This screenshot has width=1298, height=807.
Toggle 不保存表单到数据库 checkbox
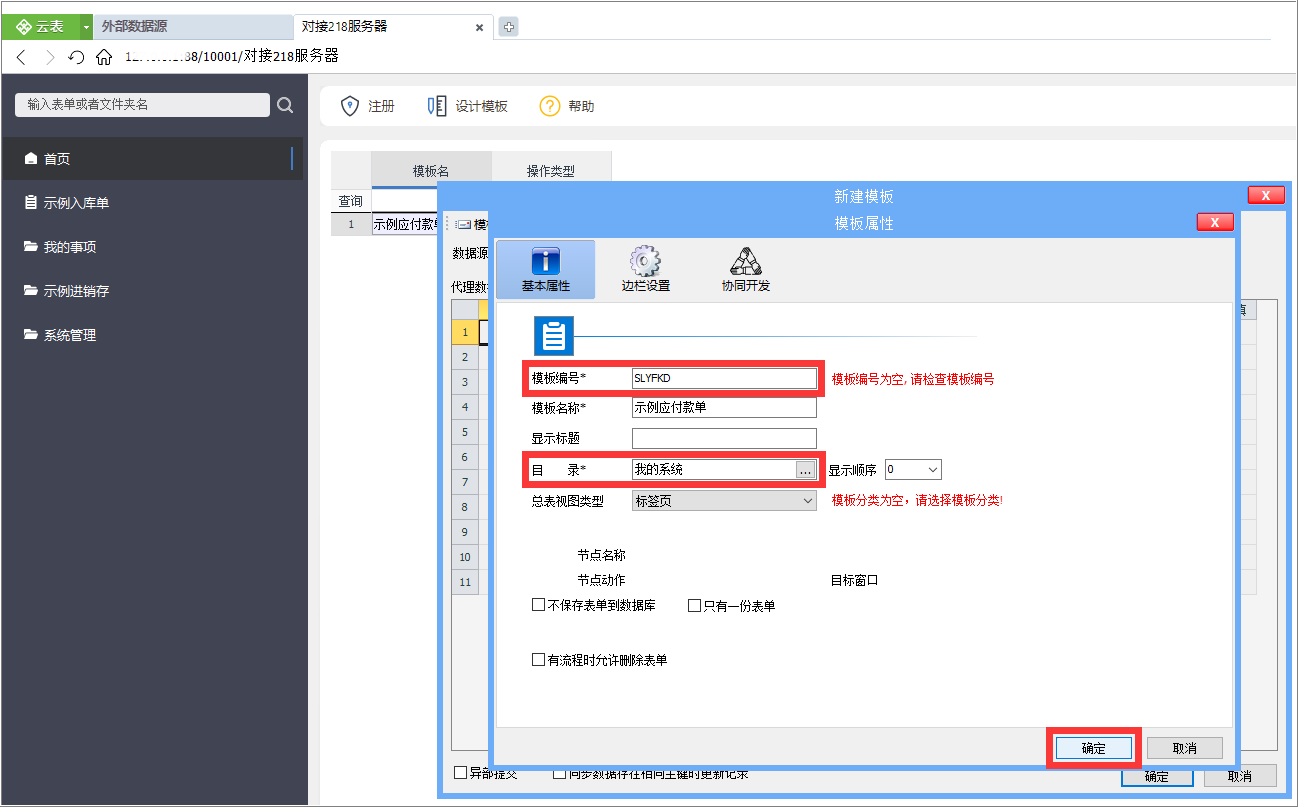539,606
